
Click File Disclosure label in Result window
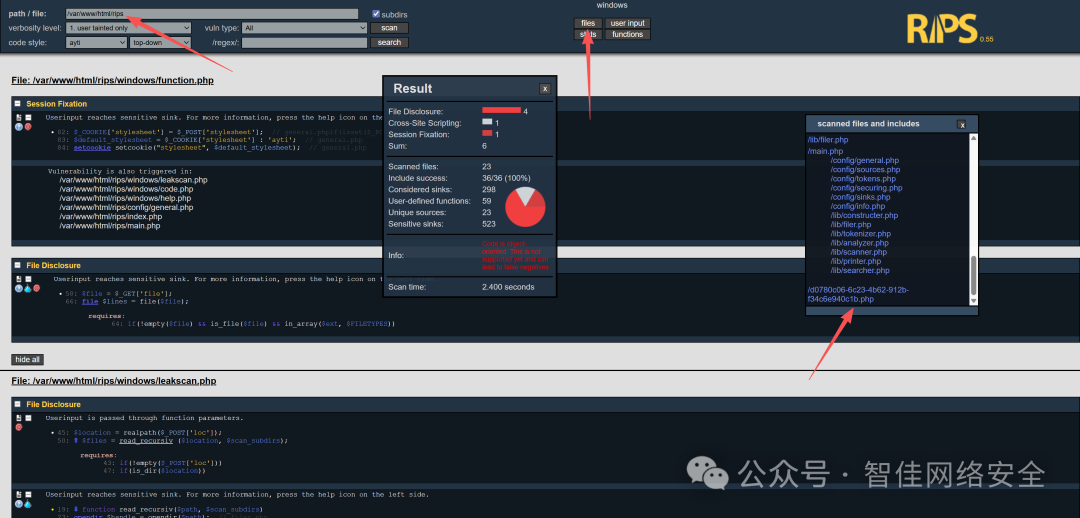[x=415, y=111]
